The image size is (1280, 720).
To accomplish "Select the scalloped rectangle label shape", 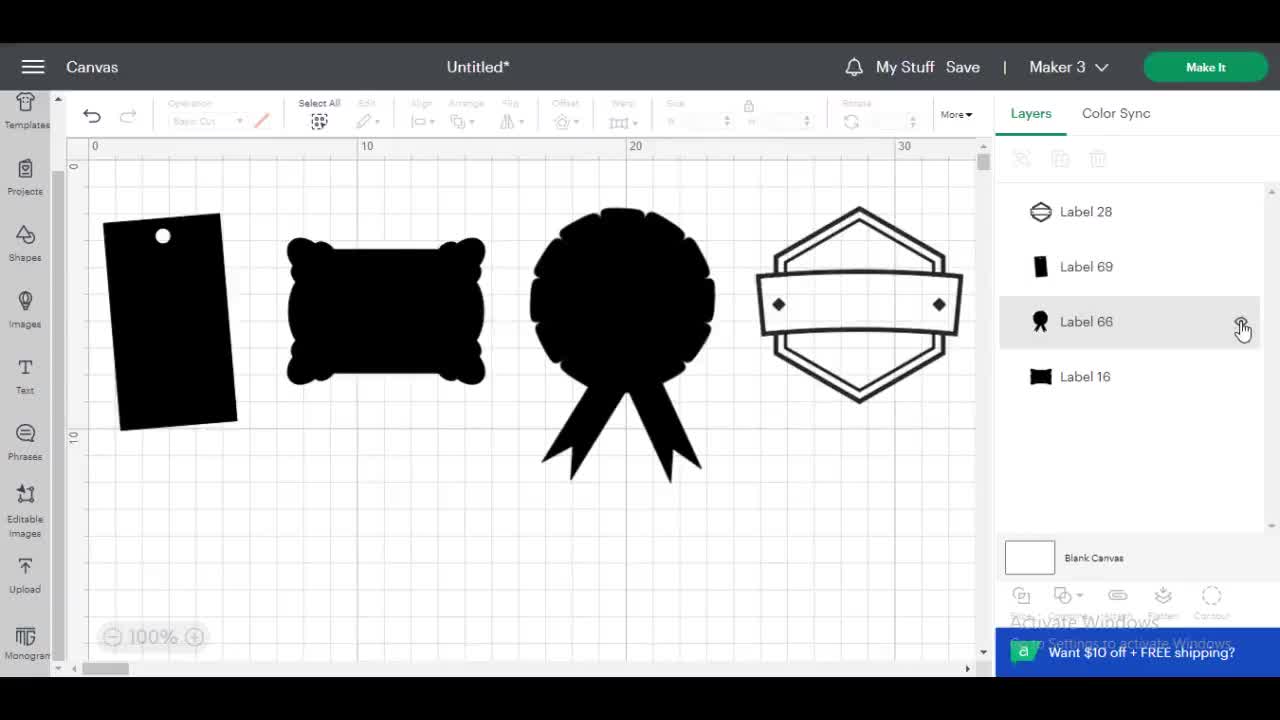I will click(386, 311).
